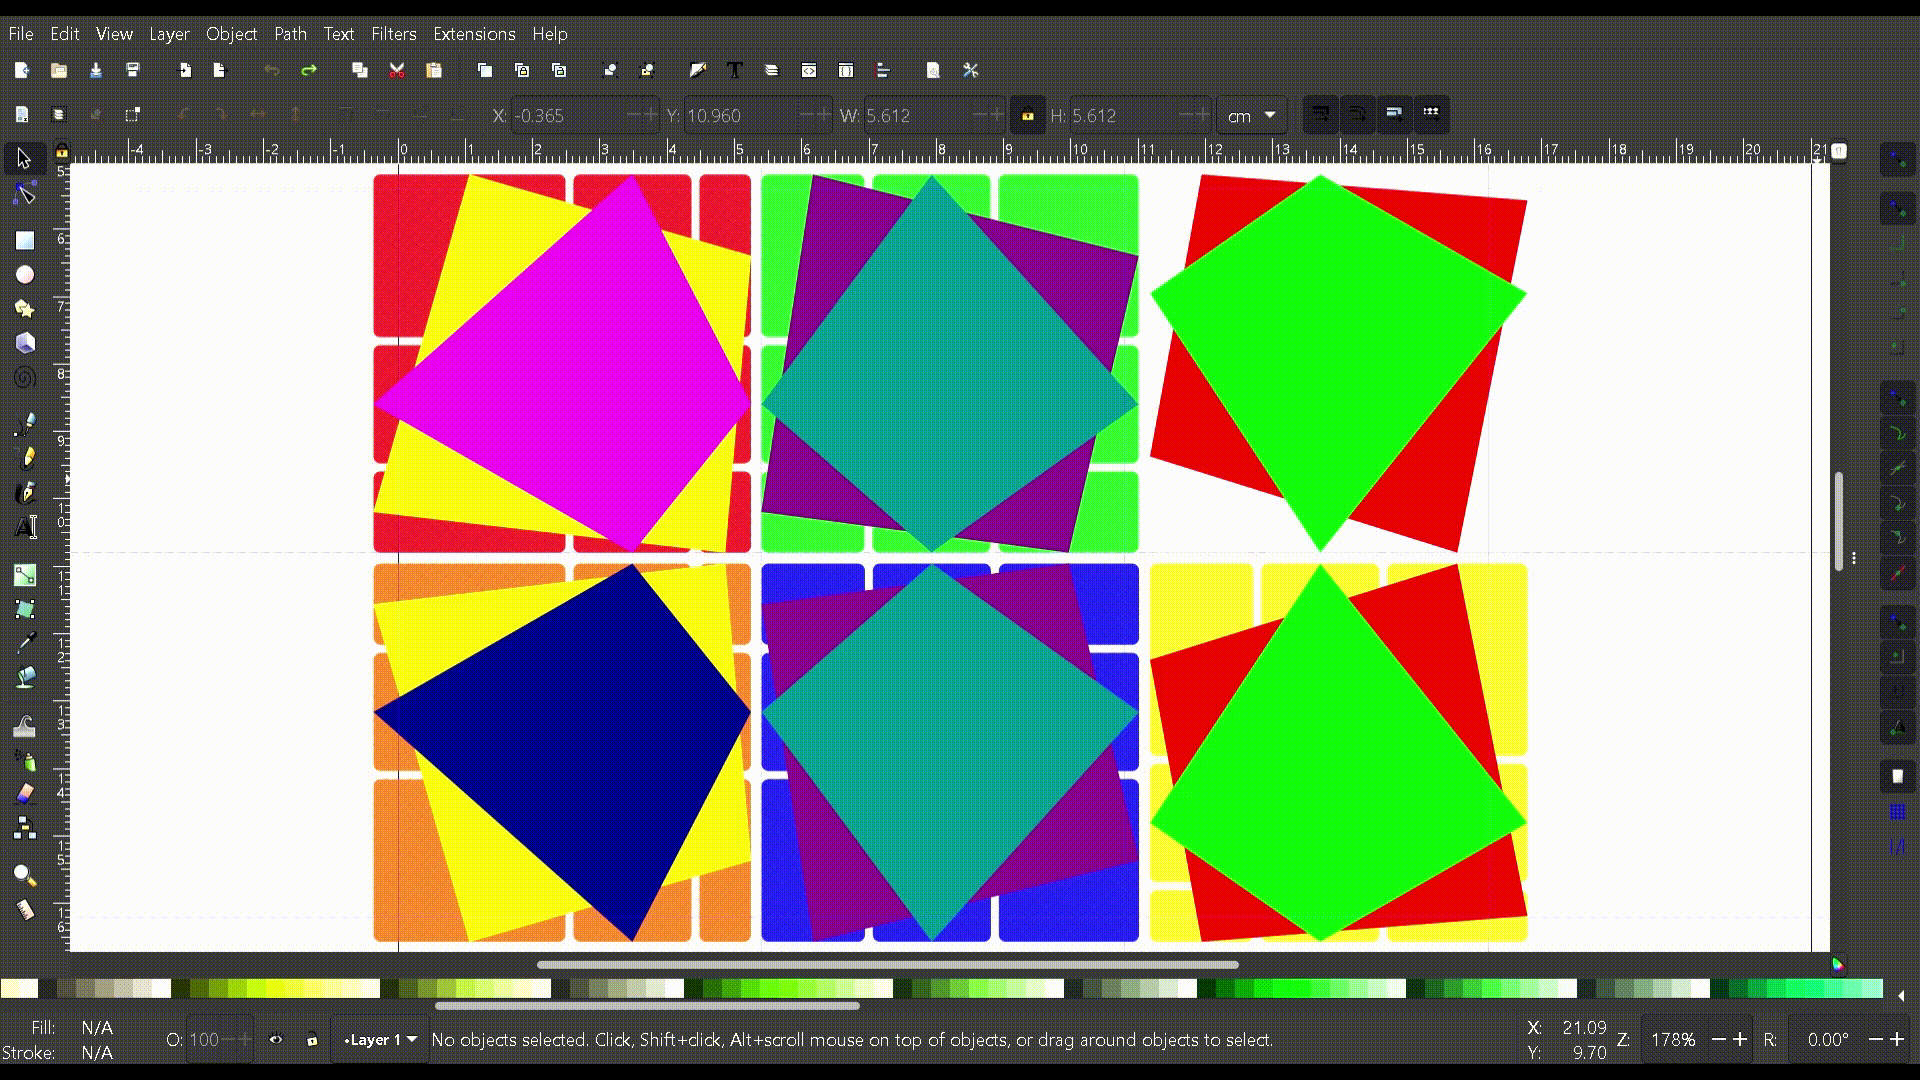
Task: Select the Rectangle tool
Action: pyautogui.click(x=25, y=241)
